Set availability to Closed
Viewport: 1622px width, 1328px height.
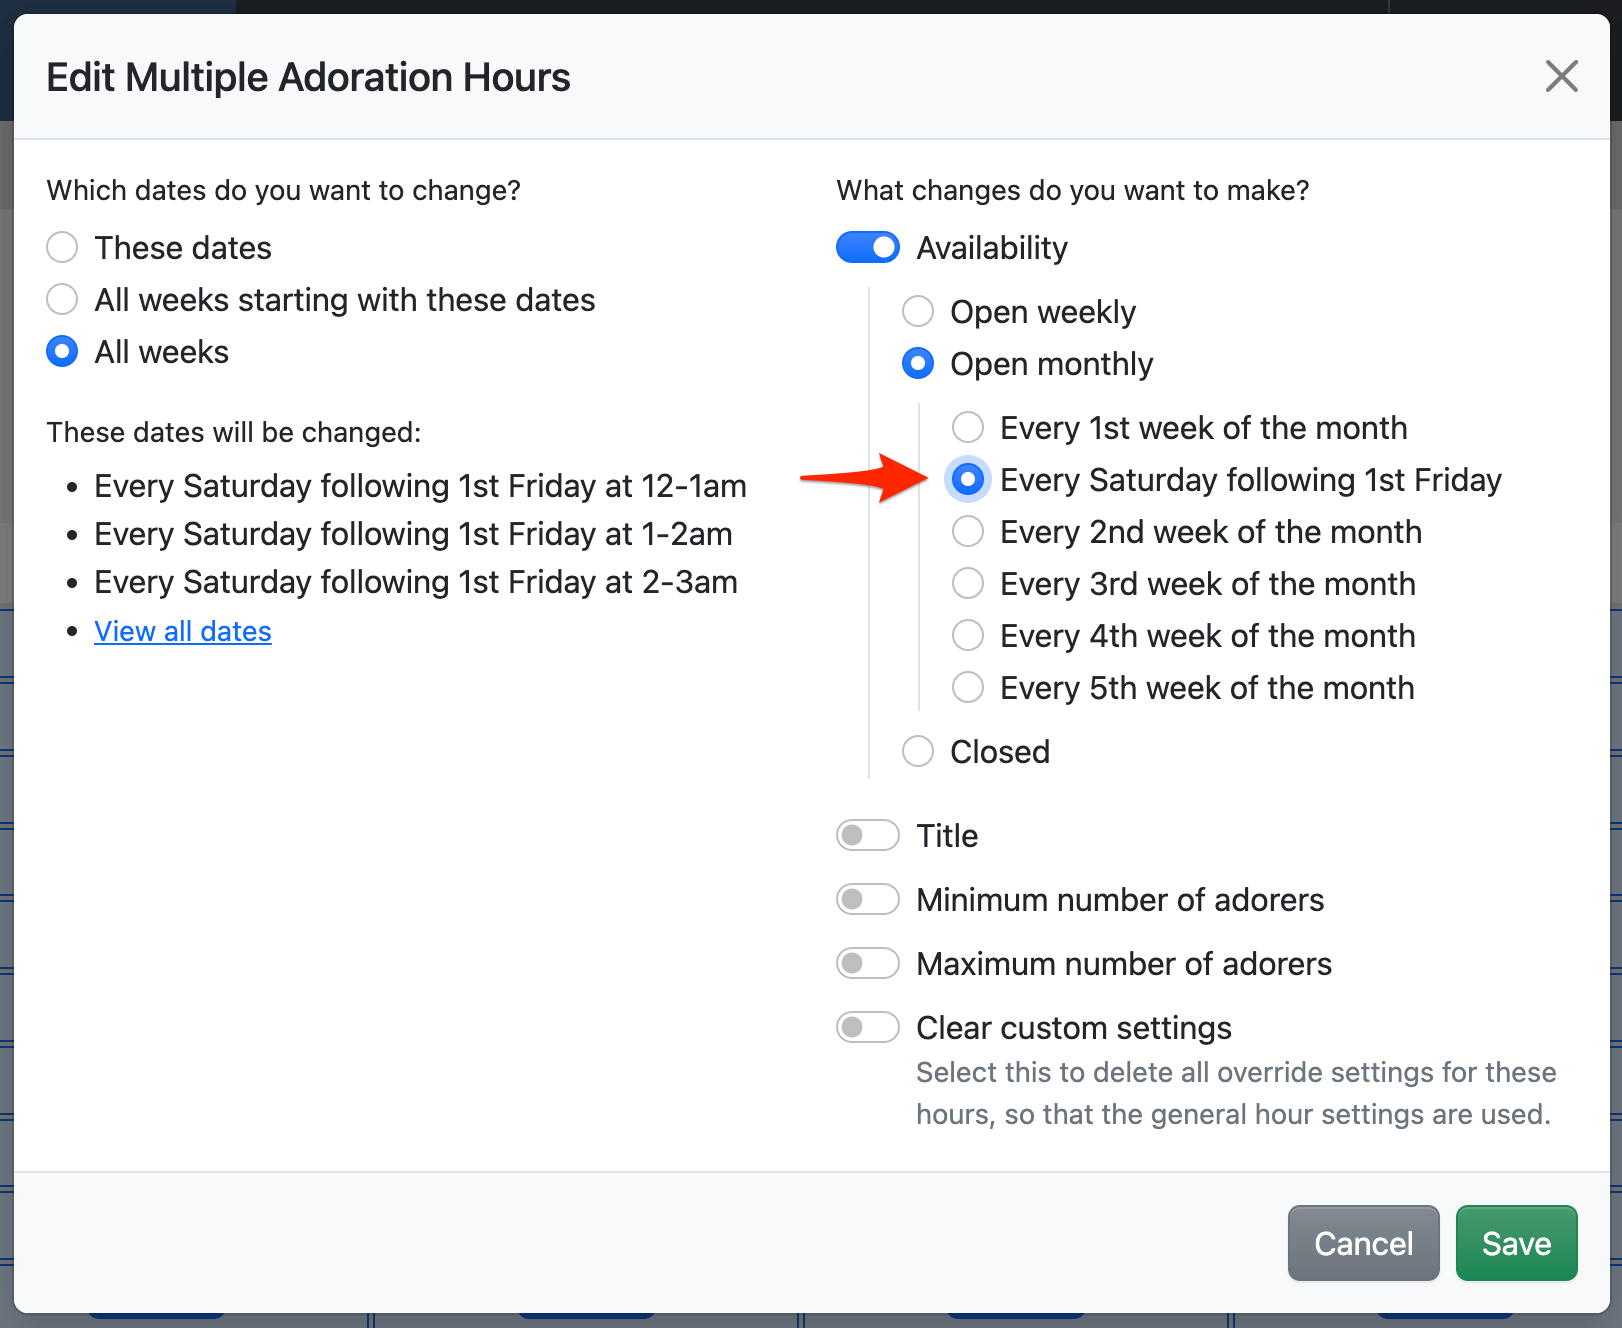[x=918, y=752]
